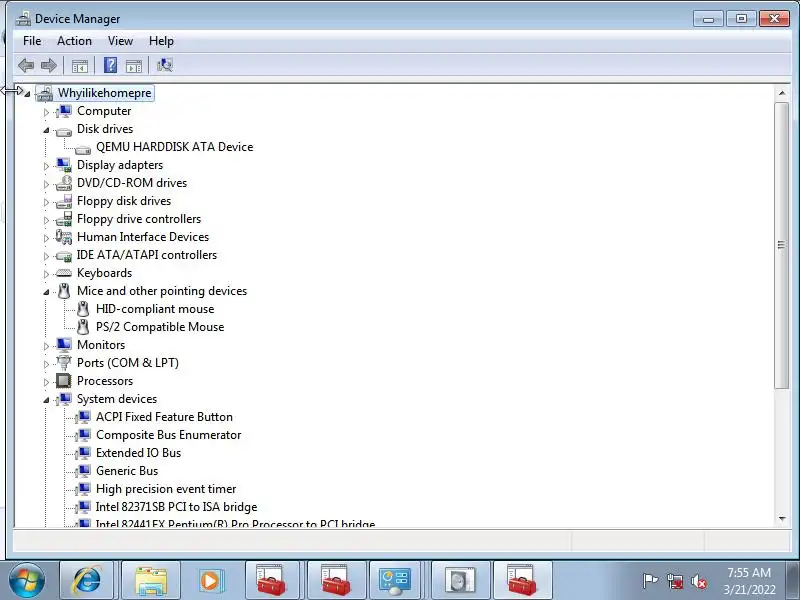Collapse the System devices category

click(x=46, y=400)
